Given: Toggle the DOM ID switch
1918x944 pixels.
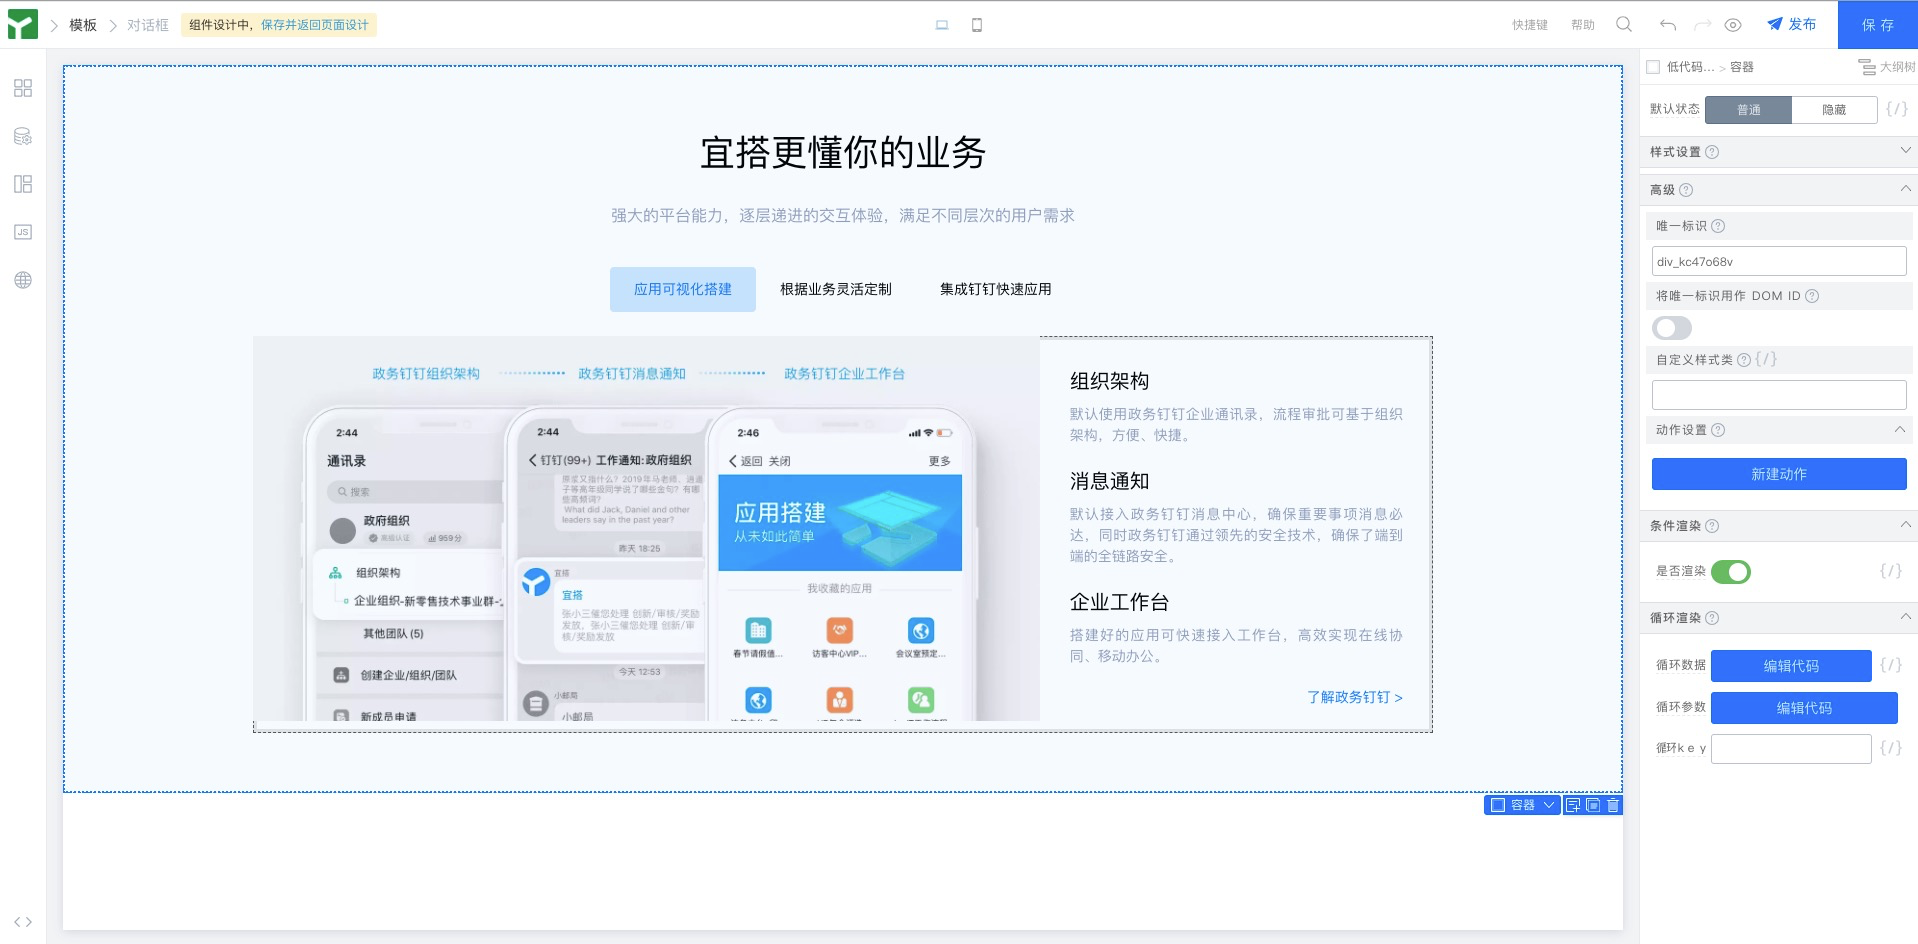Looking at the screenshot, I should pos(1672,328).
